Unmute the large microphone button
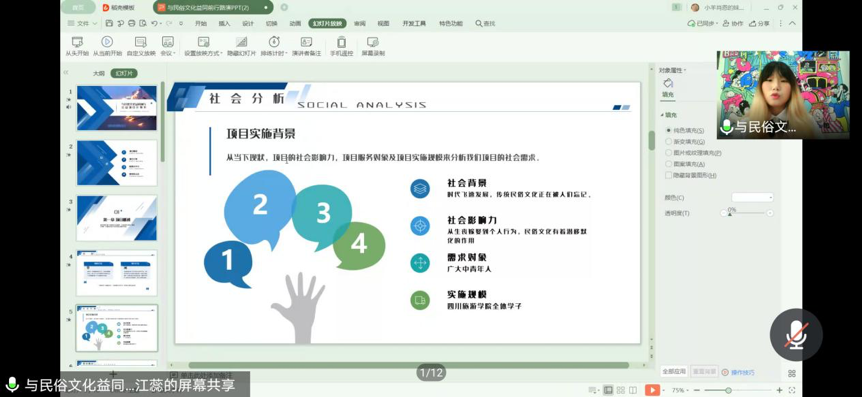The image size is (862, 397). 795,334
